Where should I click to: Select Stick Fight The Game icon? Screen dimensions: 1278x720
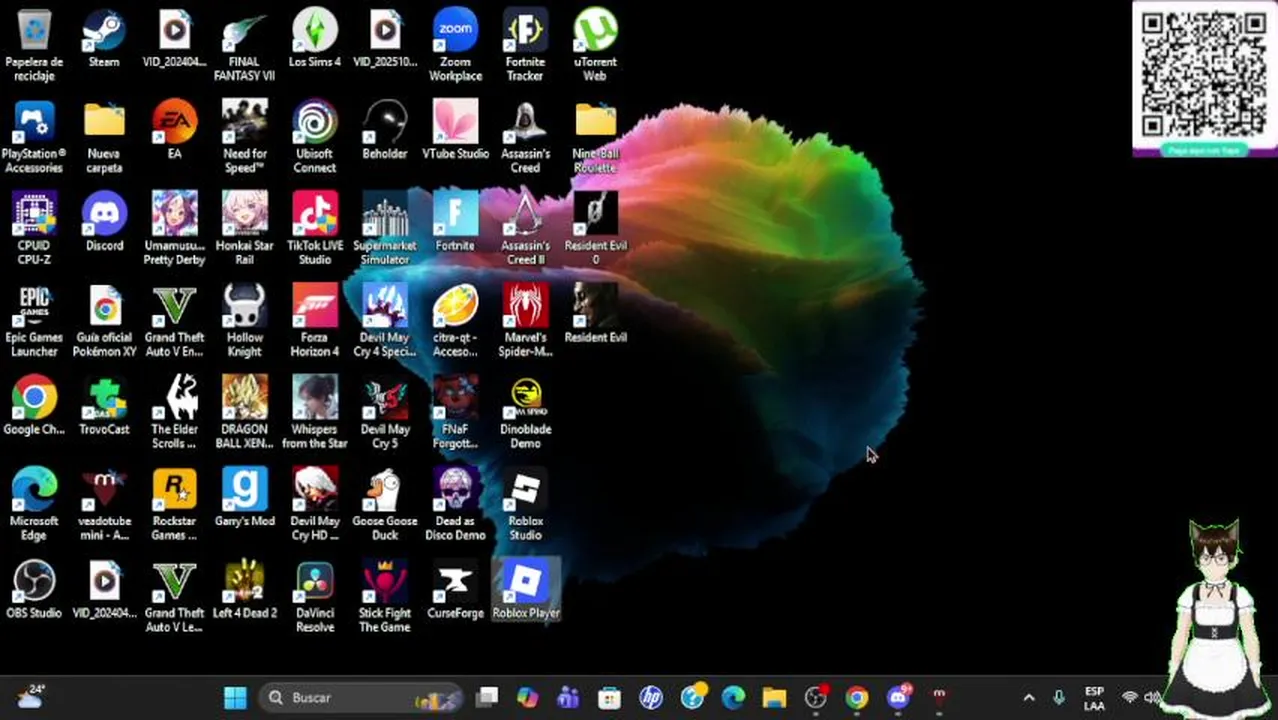point(385,598)
